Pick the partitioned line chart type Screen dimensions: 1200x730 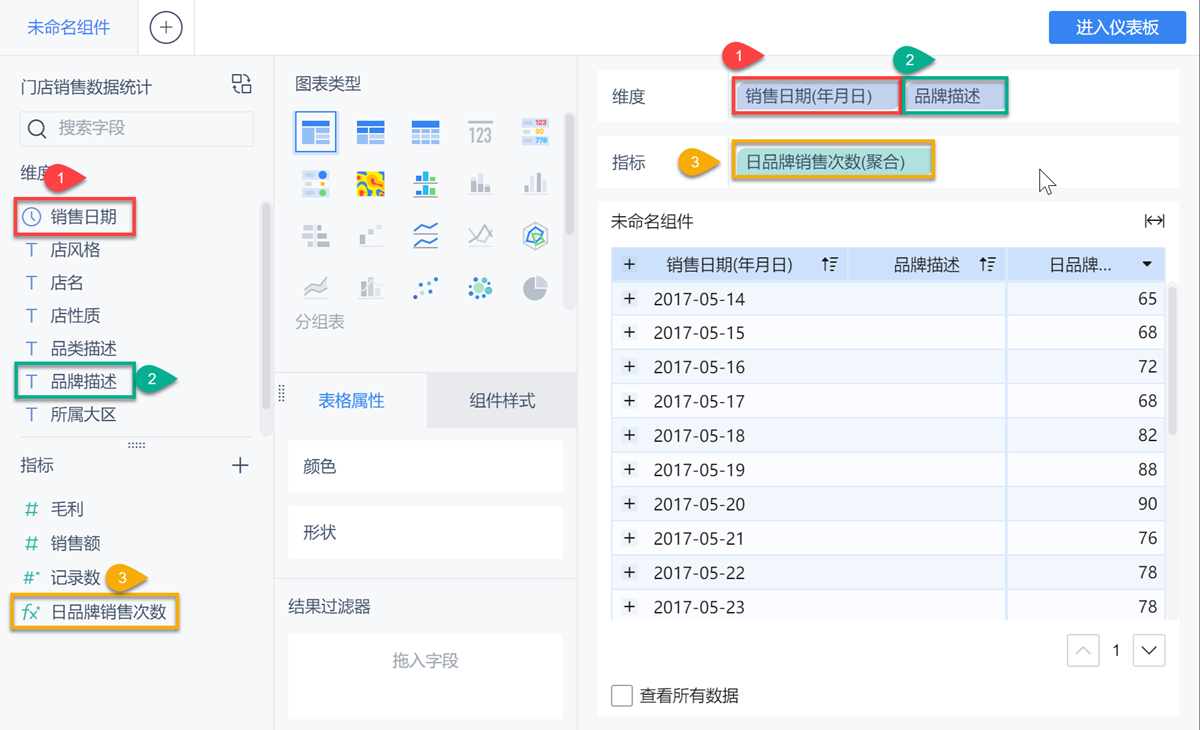pyautogui.click(x=426, y=236)
